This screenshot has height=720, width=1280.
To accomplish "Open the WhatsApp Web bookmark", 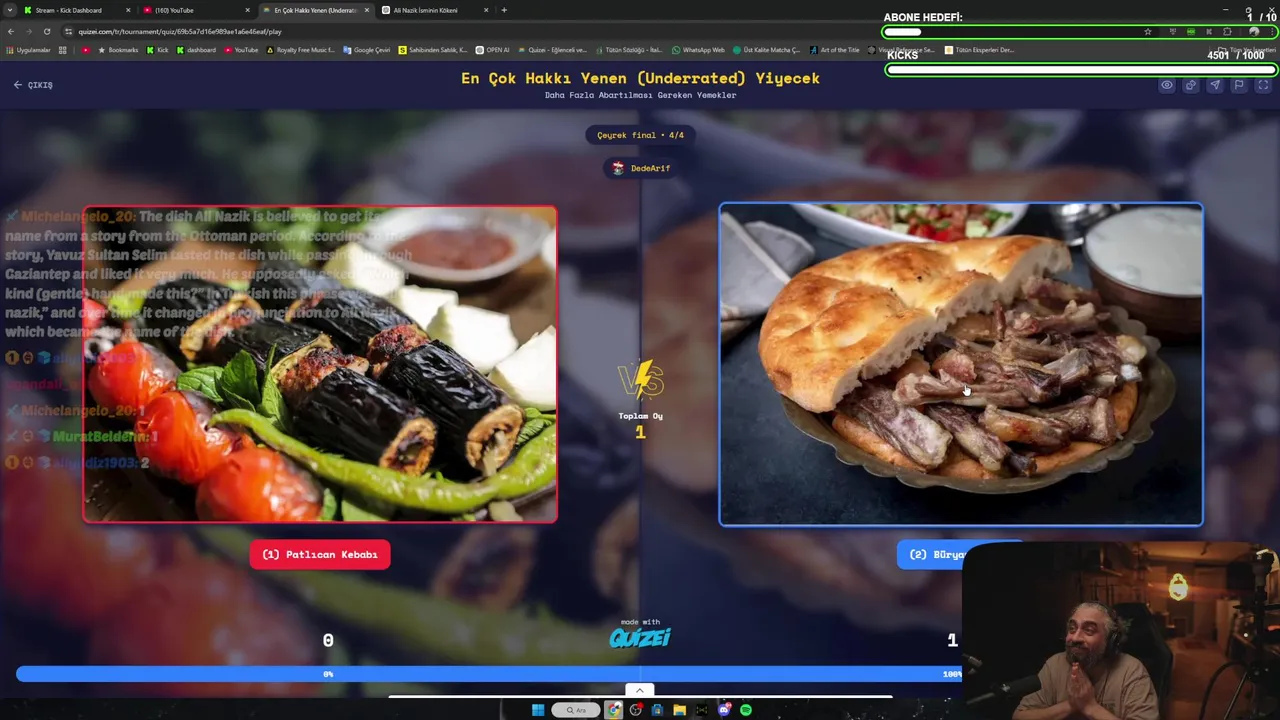I will click(x=698, y=50).
